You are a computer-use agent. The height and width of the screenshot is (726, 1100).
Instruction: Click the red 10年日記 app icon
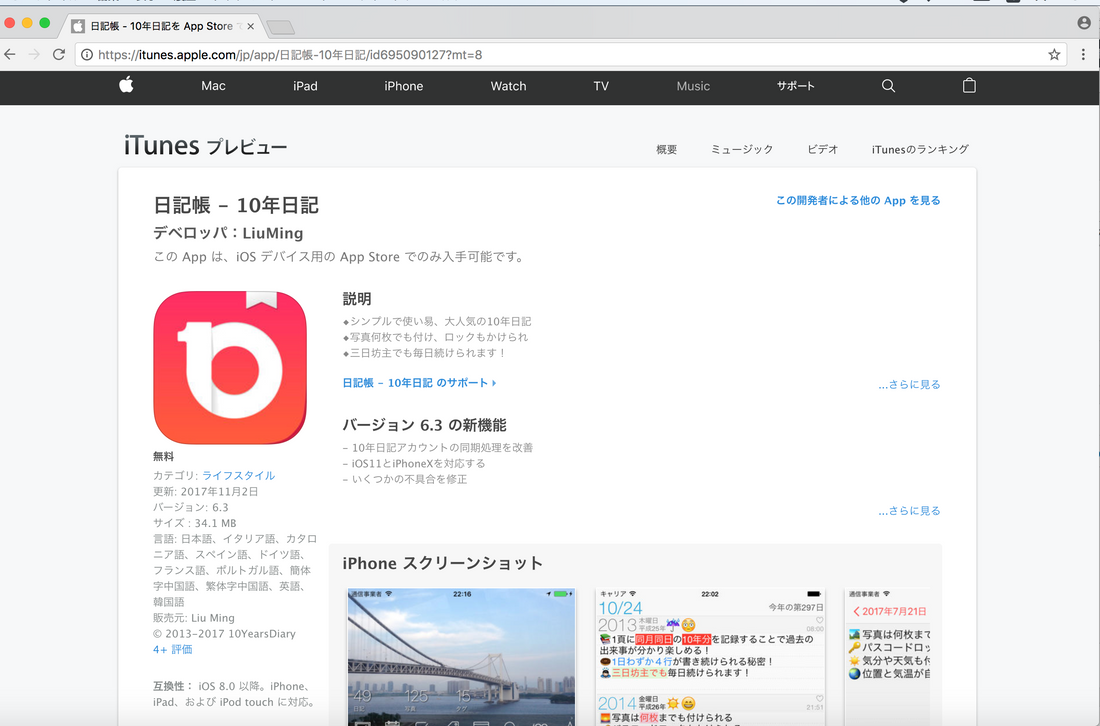[x=230, y=368]
